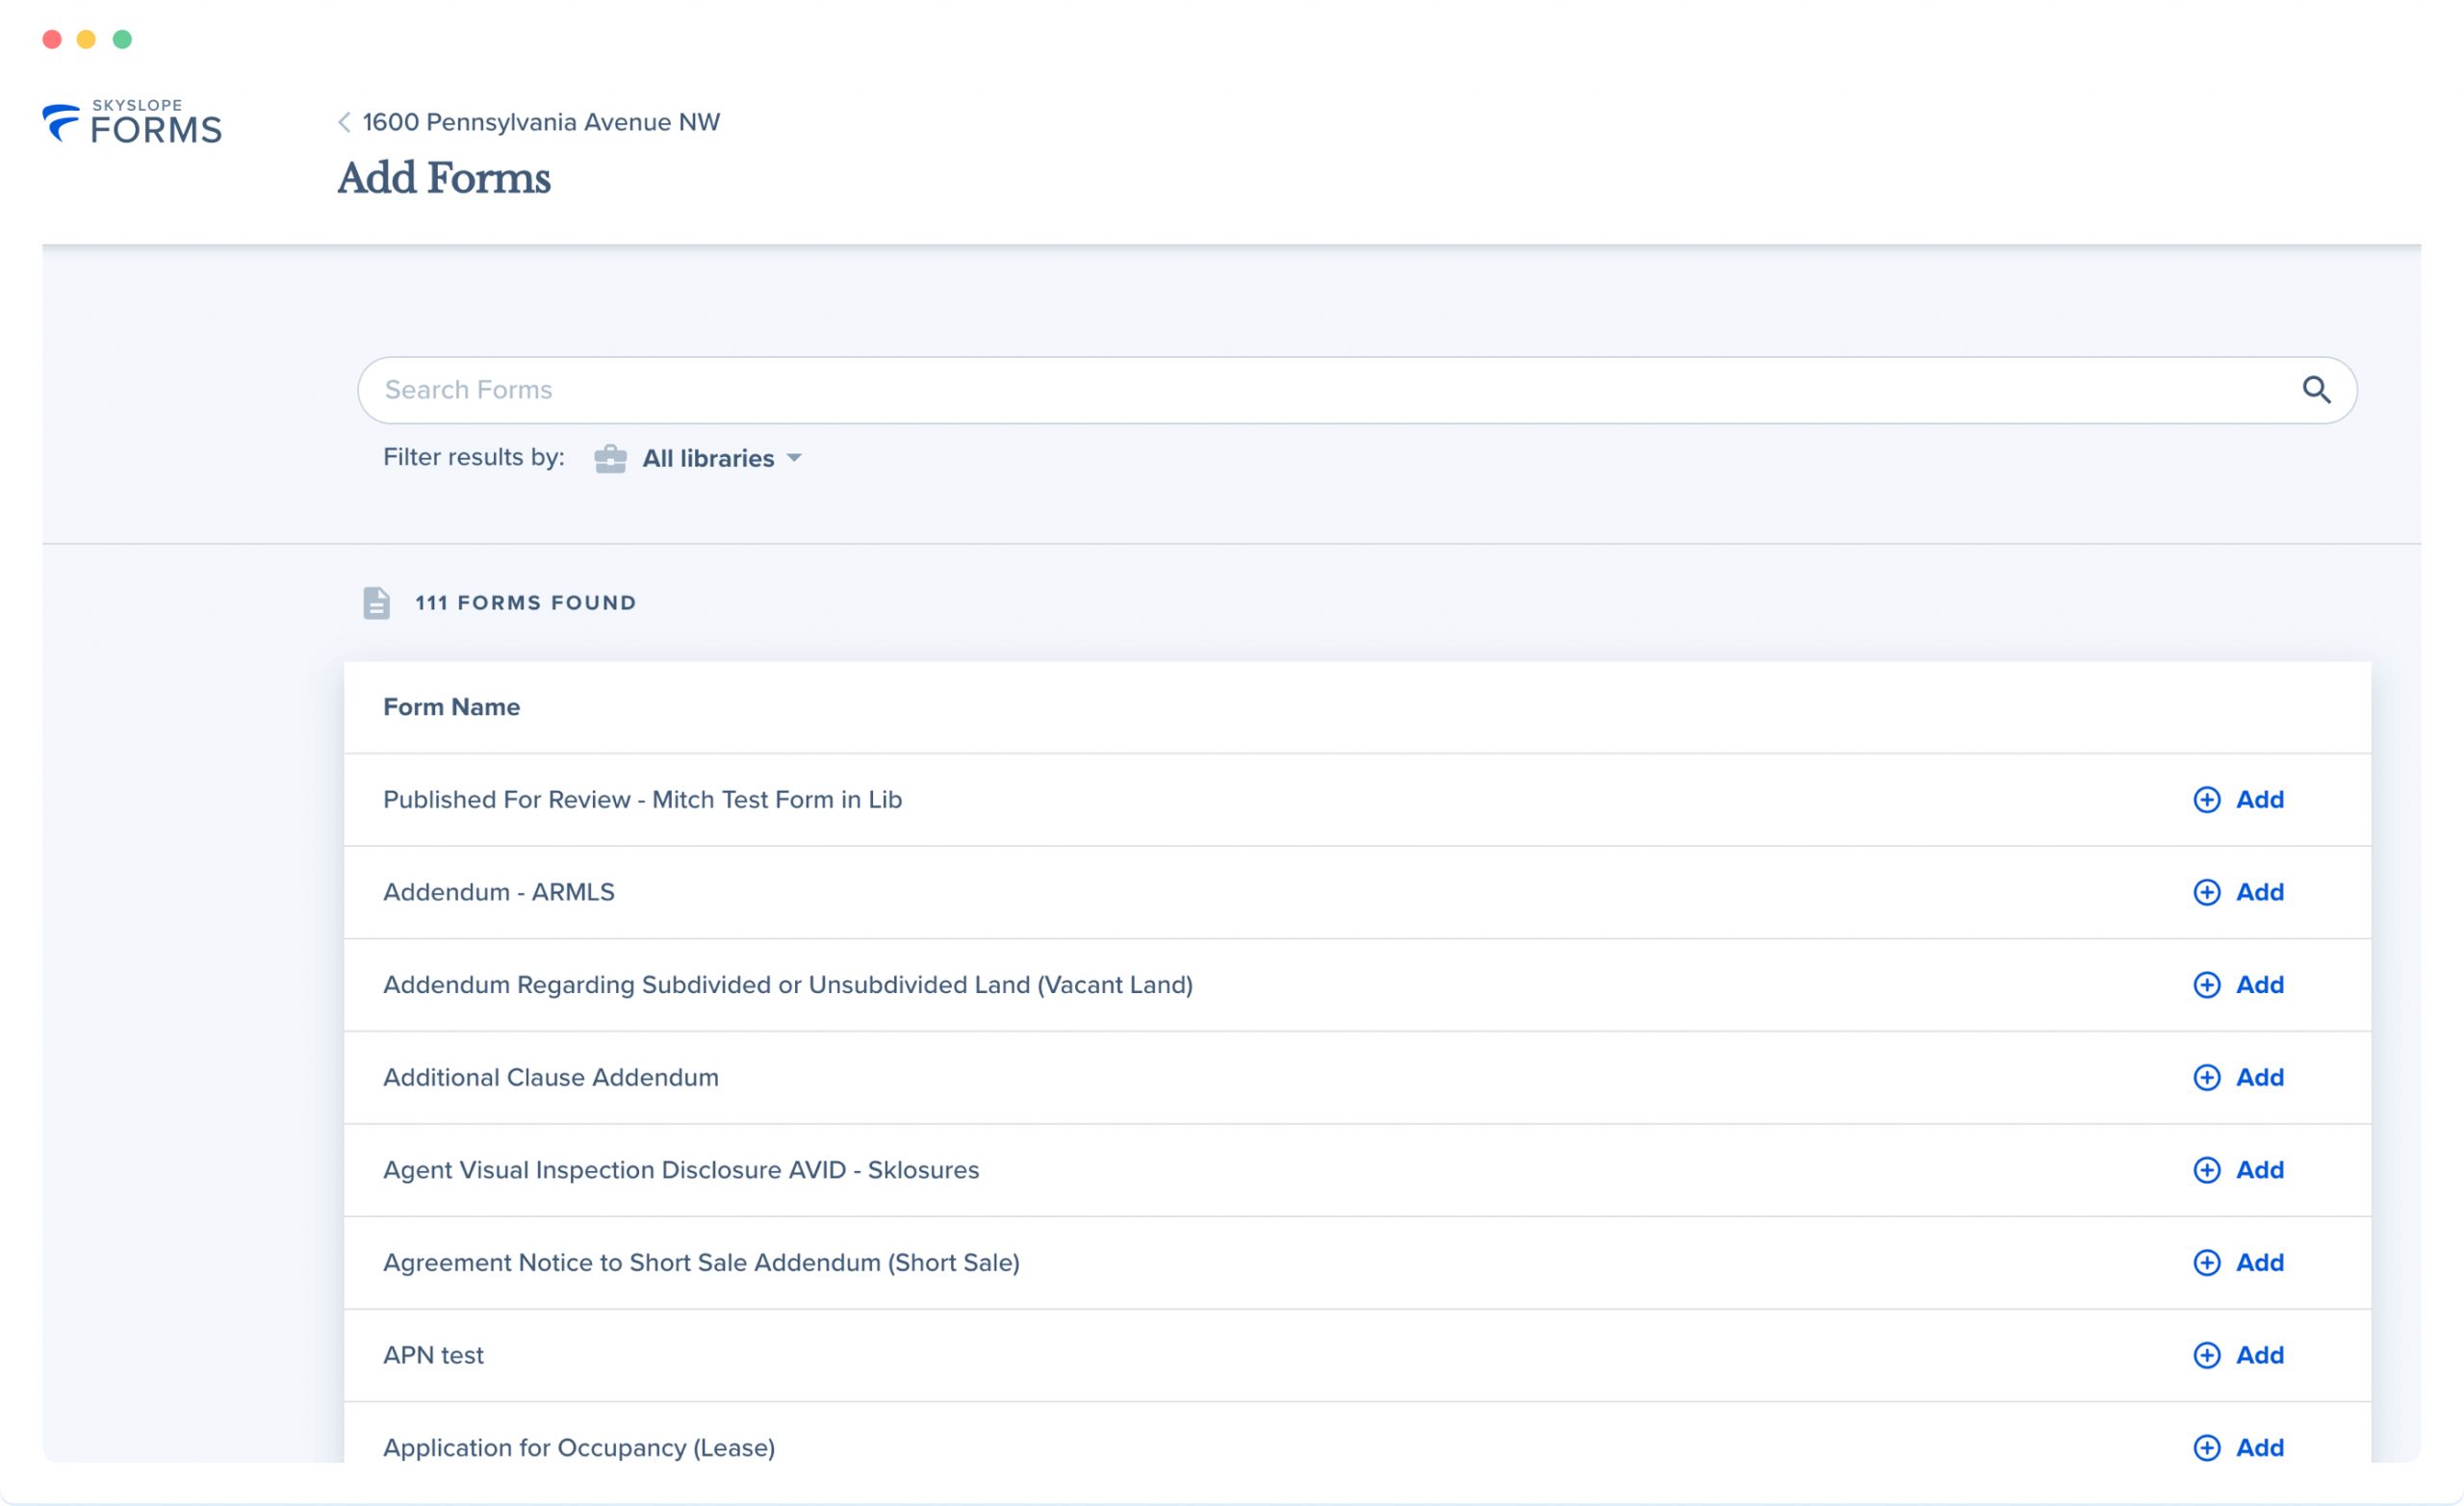Viewport: 2464px width, 1506px height.
Task: Expand the libraries filter chevron
Action: click(795, 458)
